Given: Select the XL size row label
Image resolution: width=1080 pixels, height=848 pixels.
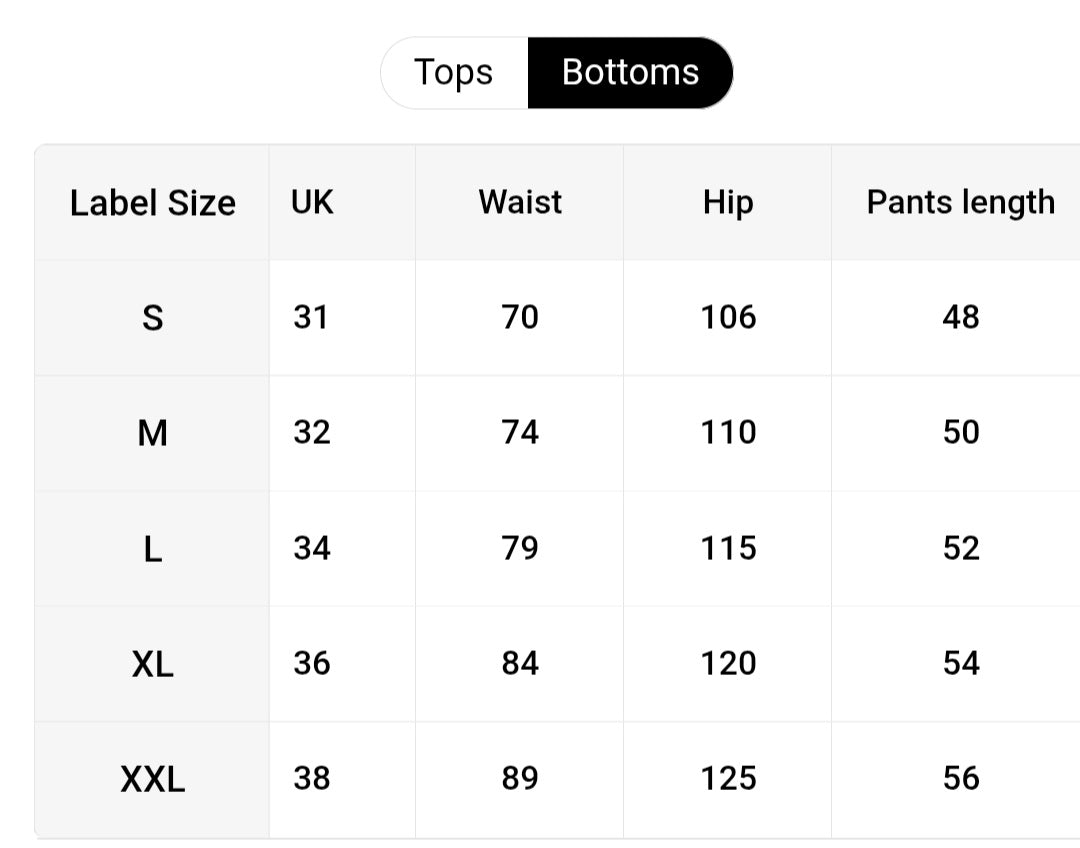Looking at the screenshot, I should point(152,664).
